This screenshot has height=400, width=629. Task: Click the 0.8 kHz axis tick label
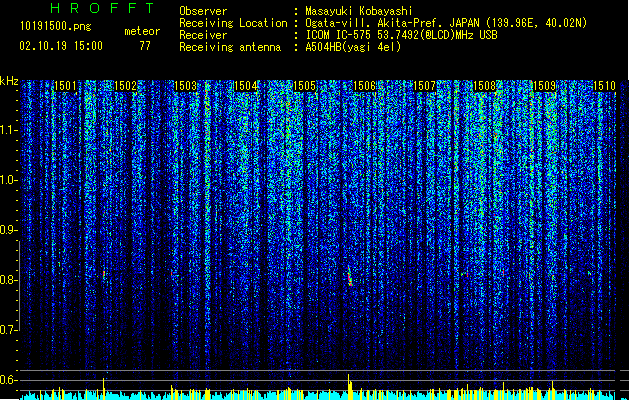[8, 280]
